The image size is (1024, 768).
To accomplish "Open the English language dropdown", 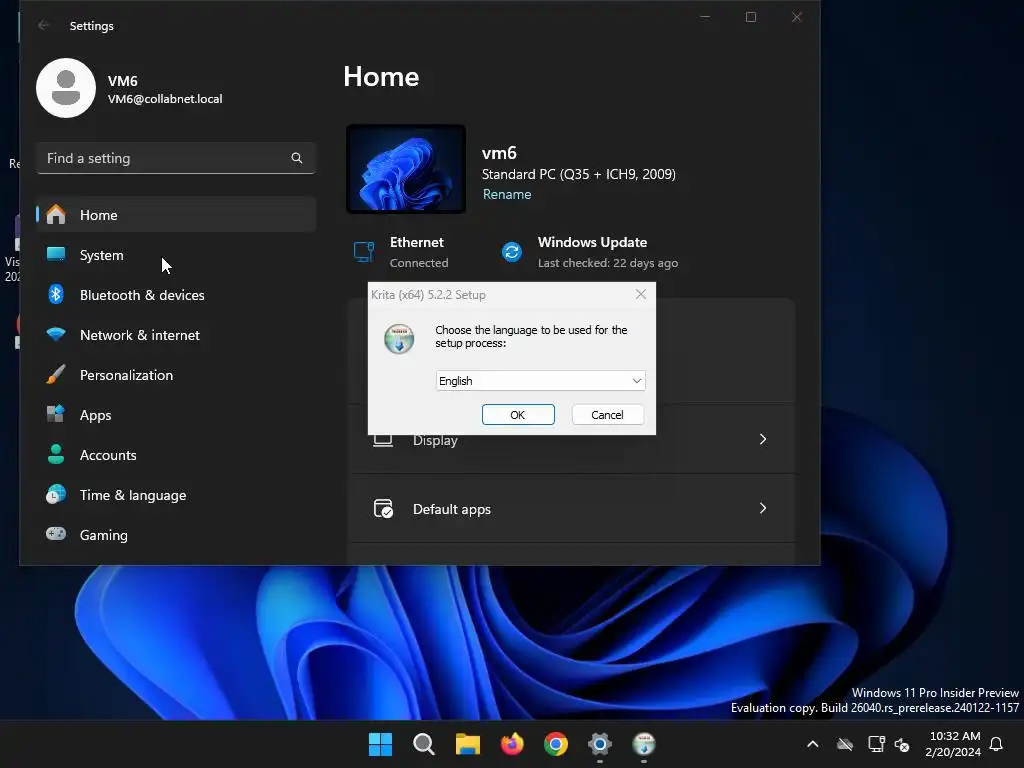I will [x=540, y=381].
